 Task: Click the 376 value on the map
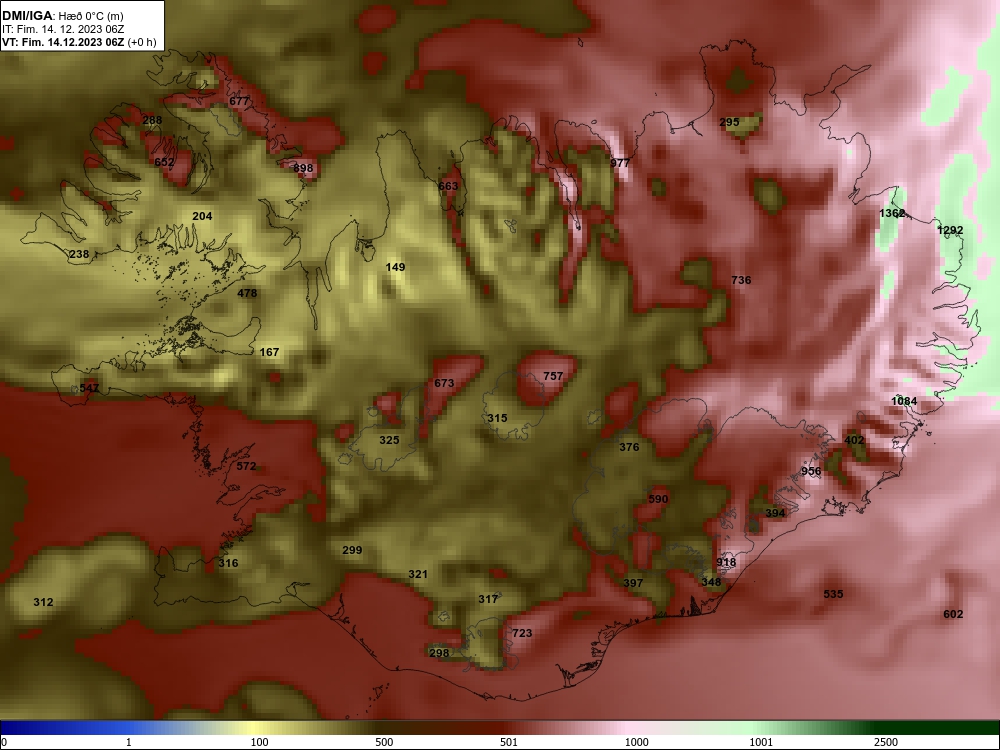coord(629,447)
